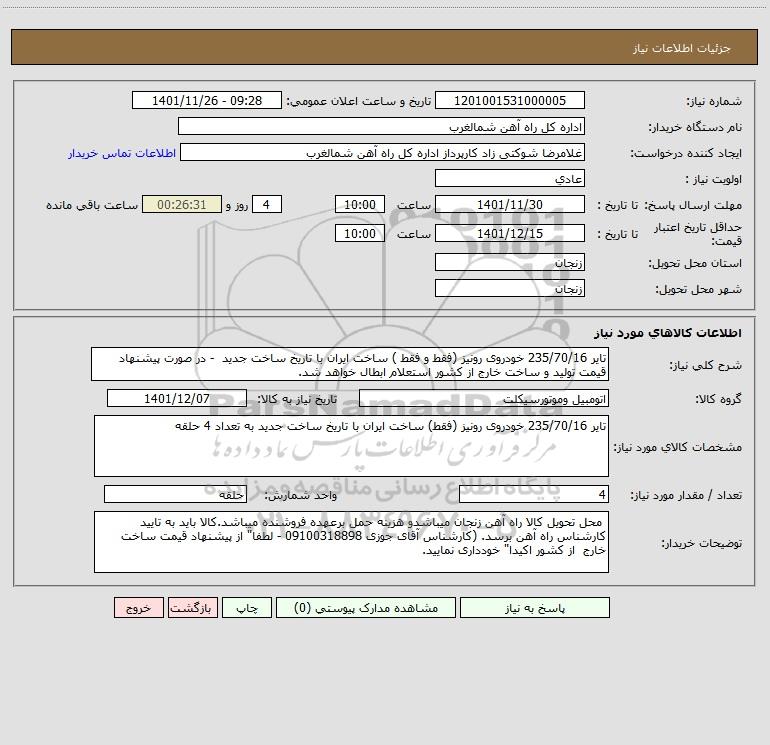770x745 pixels.
Task: Click the 'شهر محل تحویل:' label
Action: [698, 290]
